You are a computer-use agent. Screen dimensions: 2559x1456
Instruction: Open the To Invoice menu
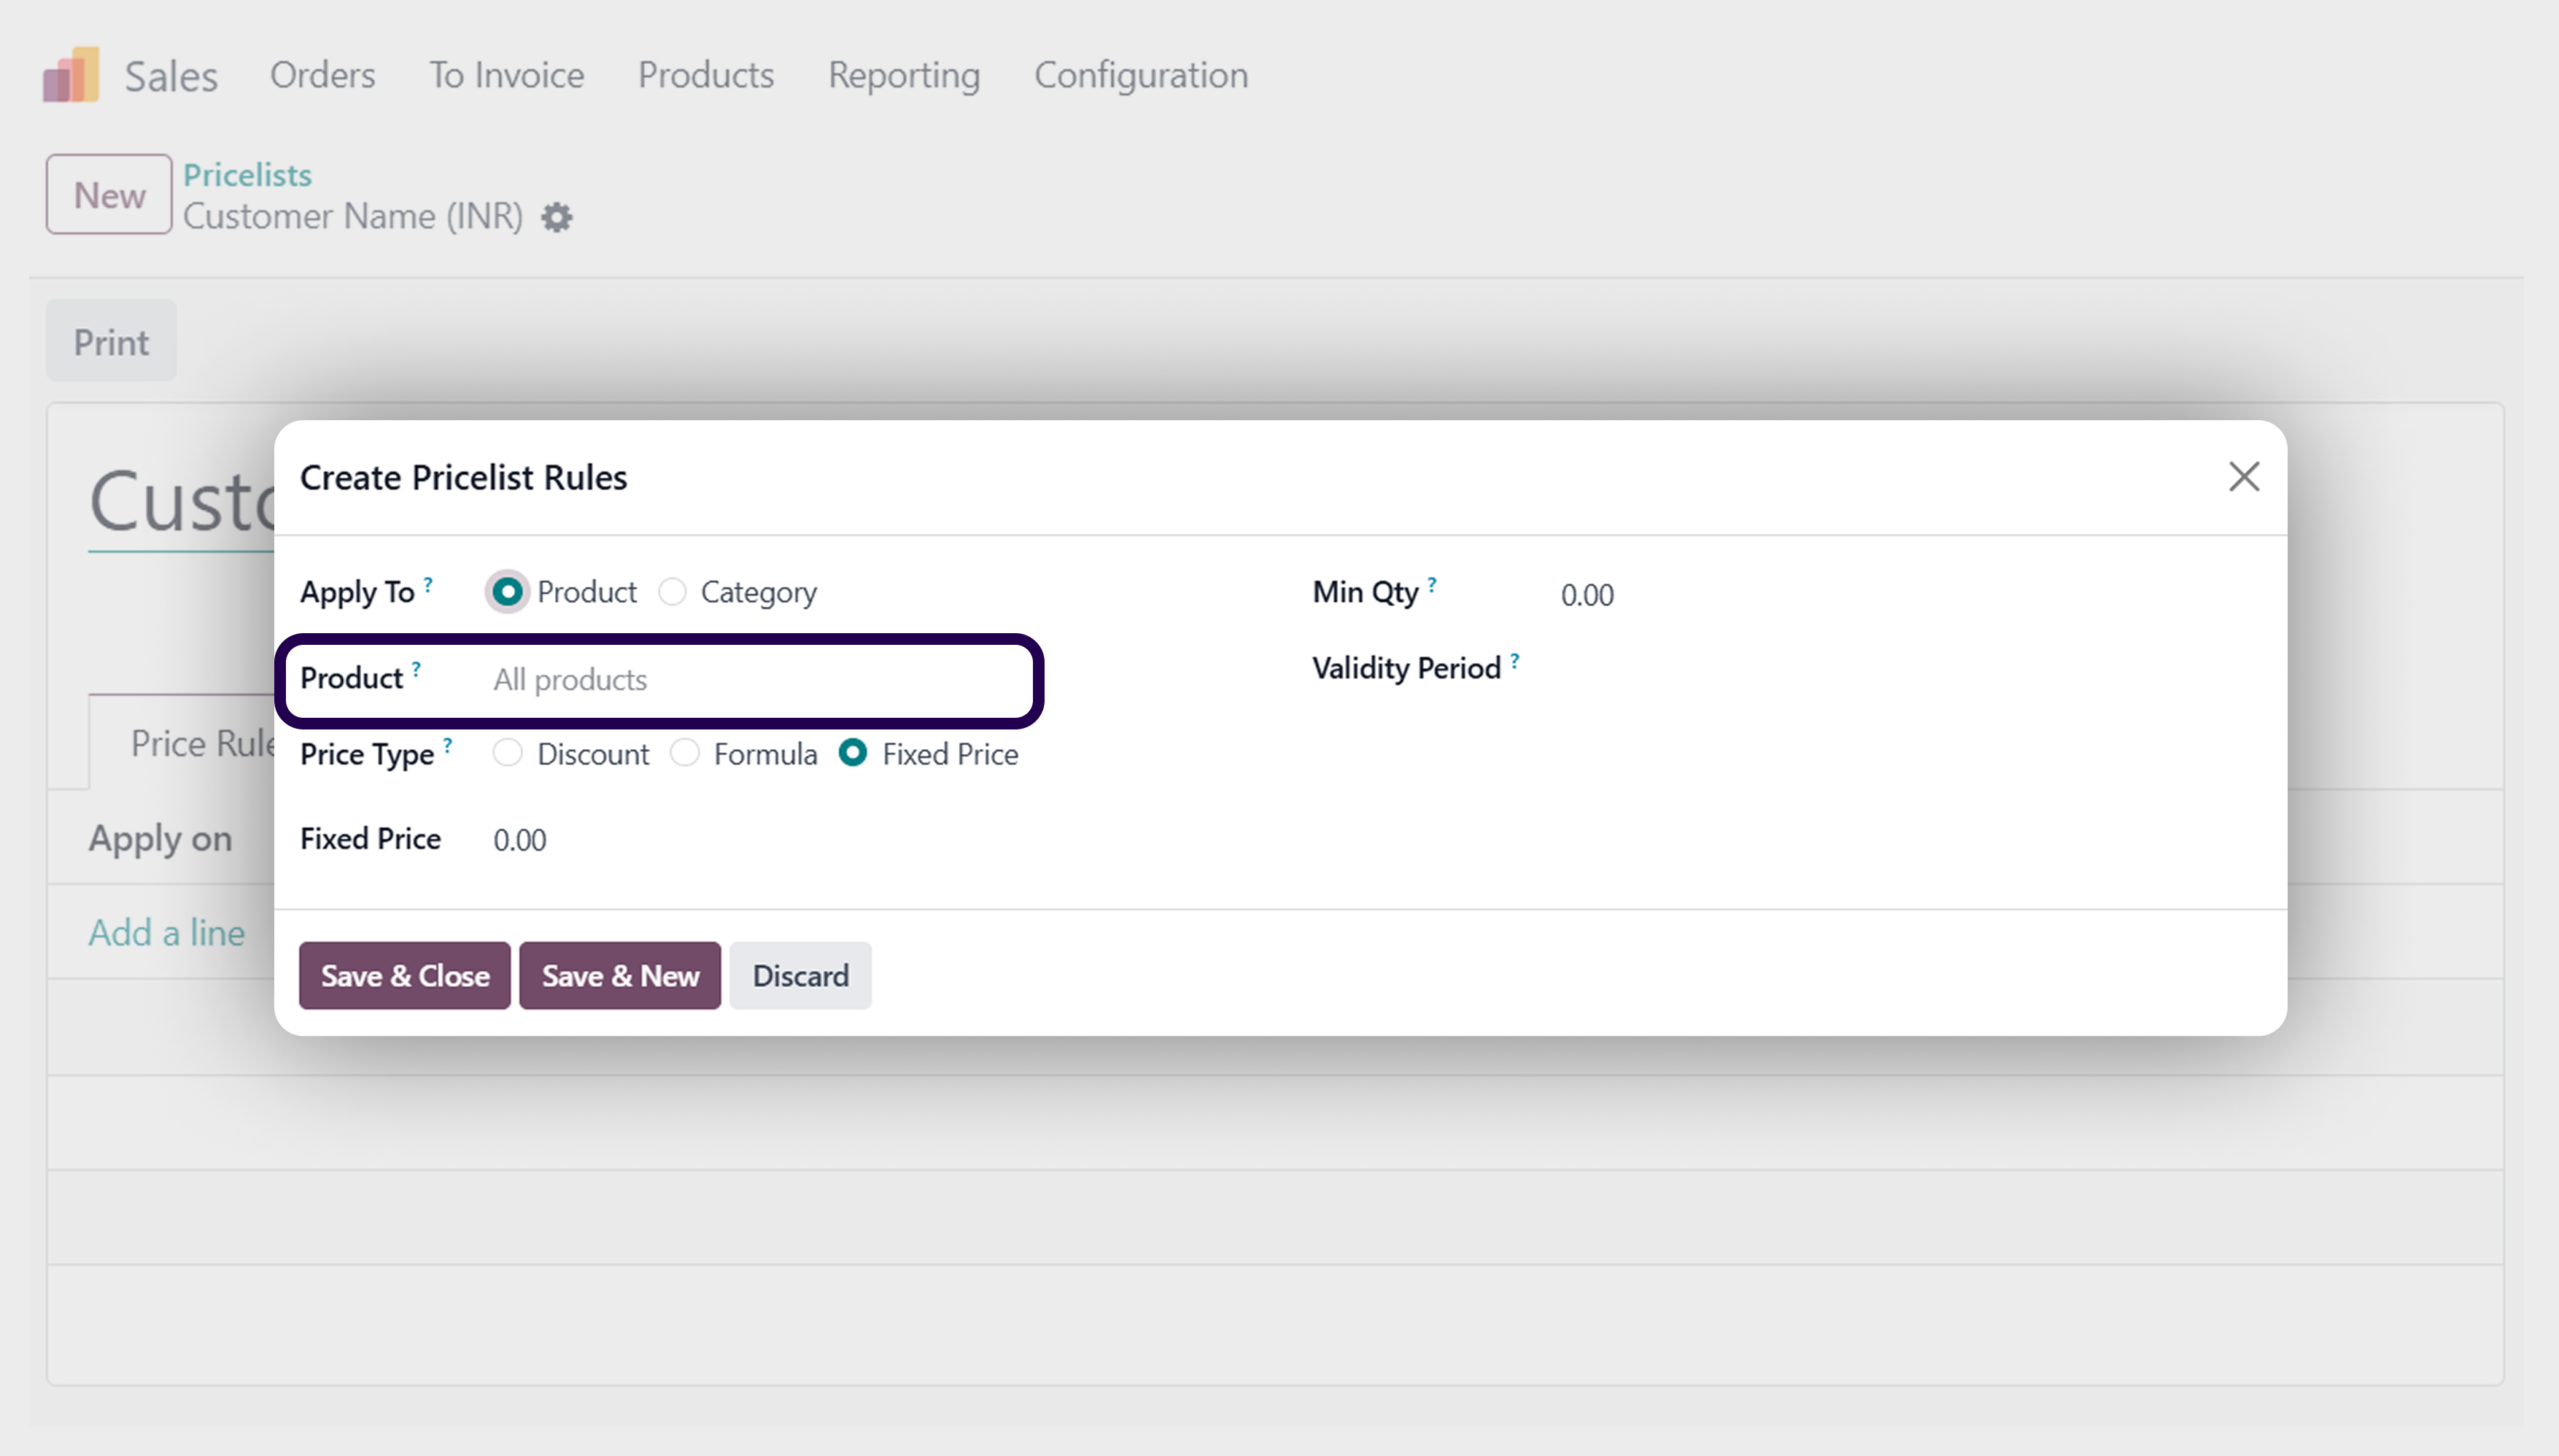click(x=506, y=75)
